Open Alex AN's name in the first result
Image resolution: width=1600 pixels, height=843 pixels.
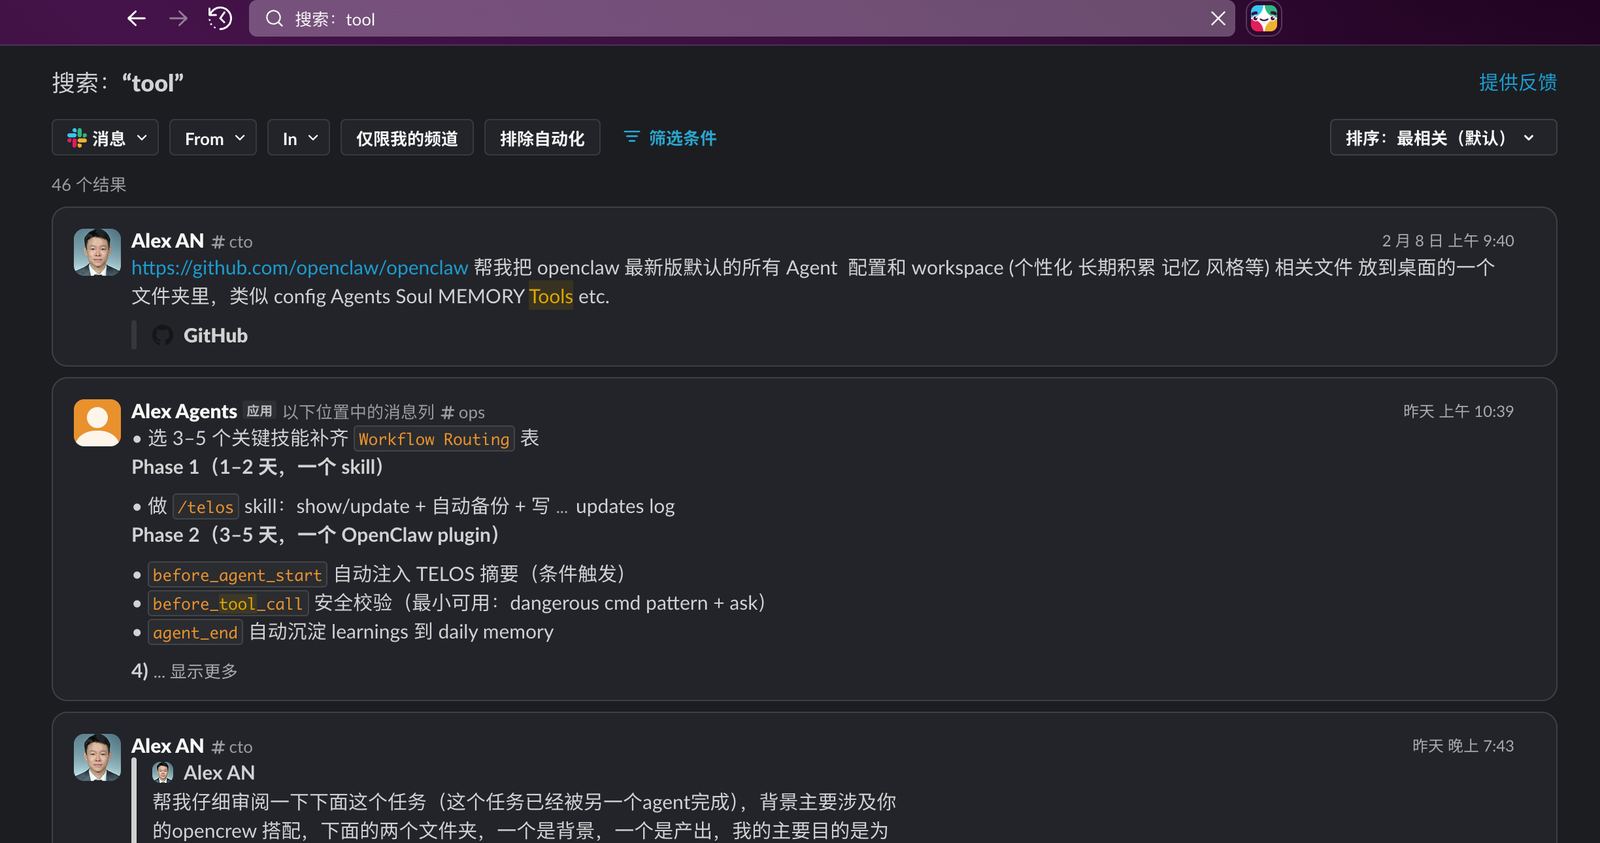[167, 241]
